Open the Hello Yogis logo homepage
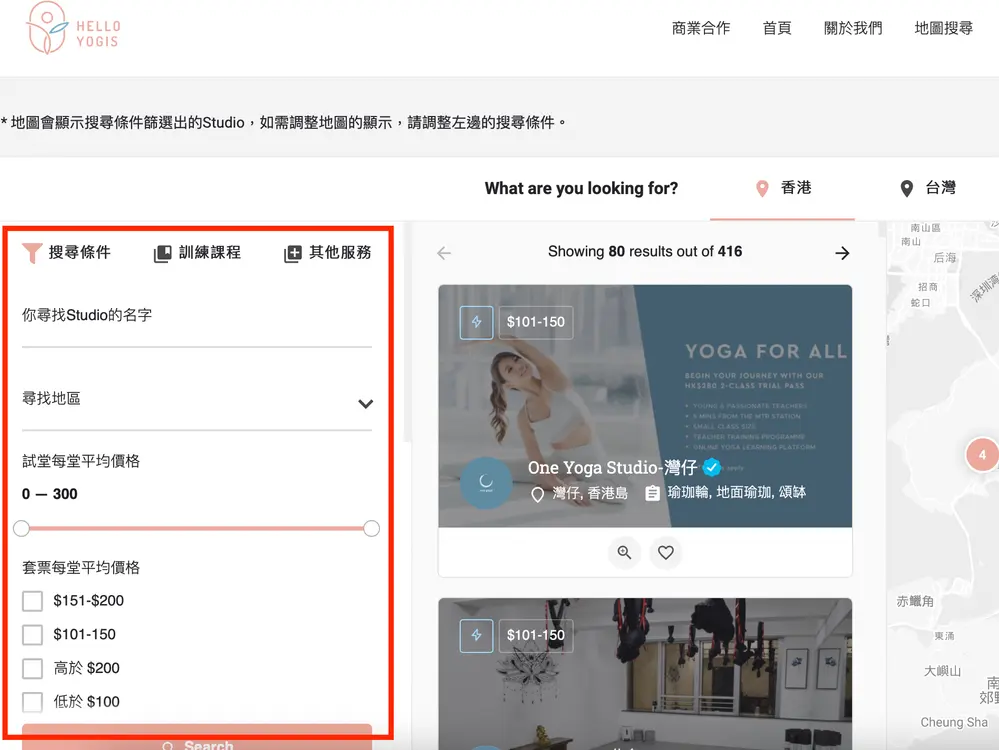The image size is (999, 750). 73,29
